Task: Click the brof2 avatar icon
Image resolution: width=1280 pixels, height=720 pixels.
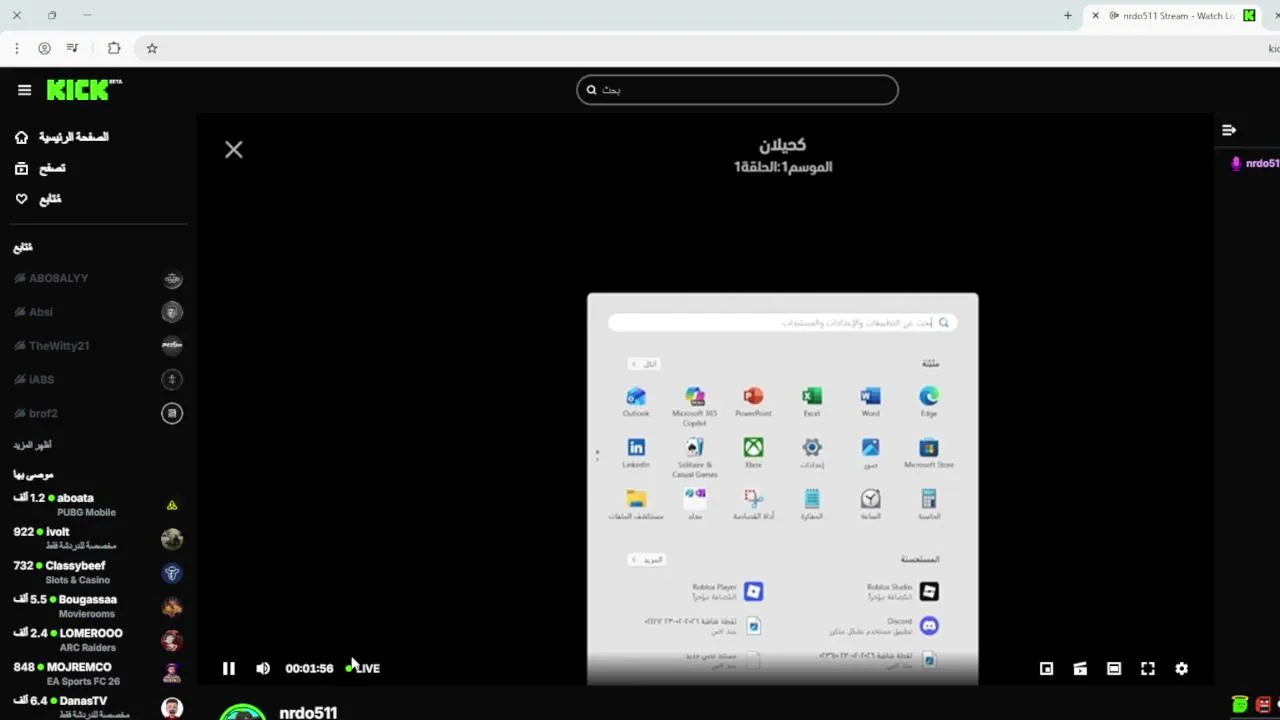Action: 172,413
